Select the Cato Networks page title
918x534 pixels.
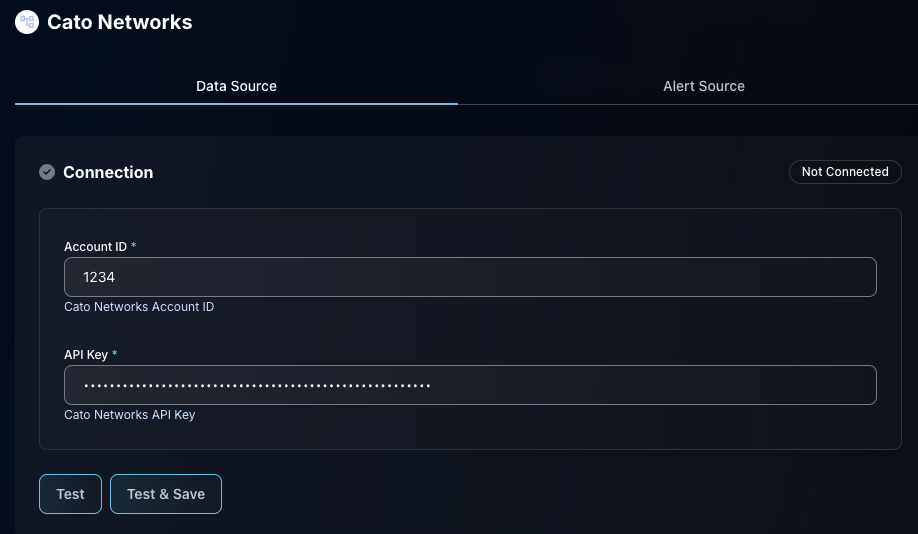pos(120,22)
